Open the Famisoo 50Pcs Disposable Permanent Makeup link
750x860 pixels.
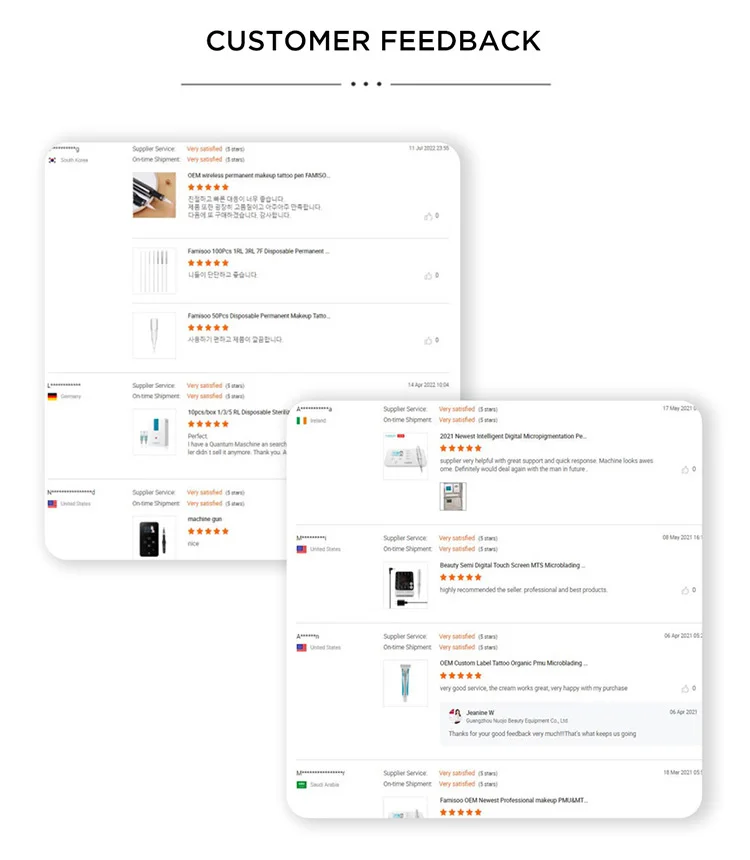[259, 316]
